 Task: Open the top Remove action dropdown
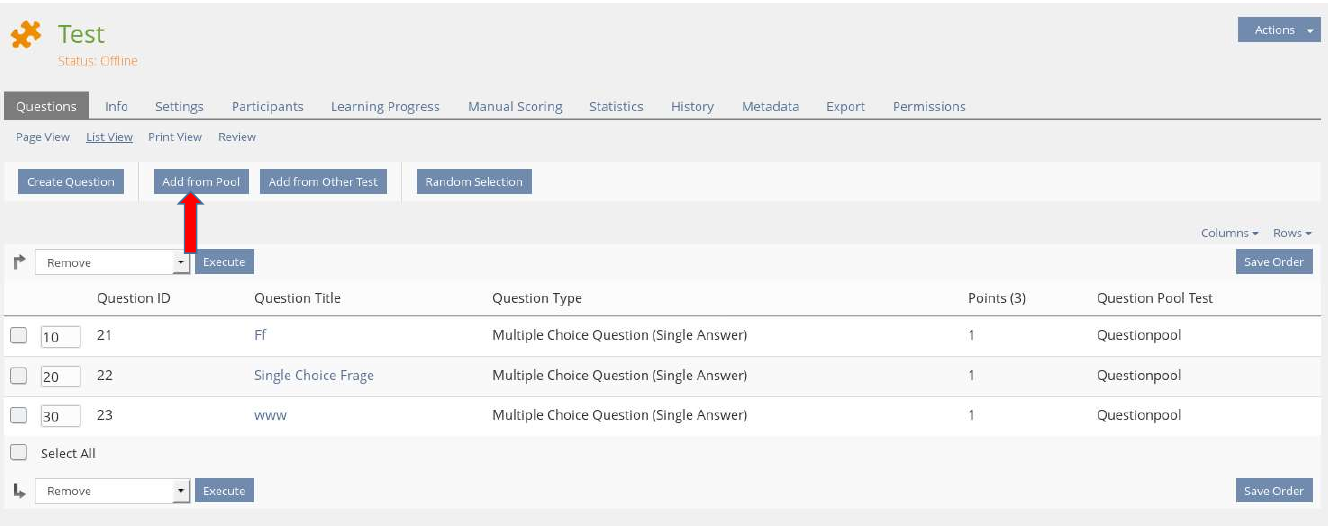tap(112, 262)
